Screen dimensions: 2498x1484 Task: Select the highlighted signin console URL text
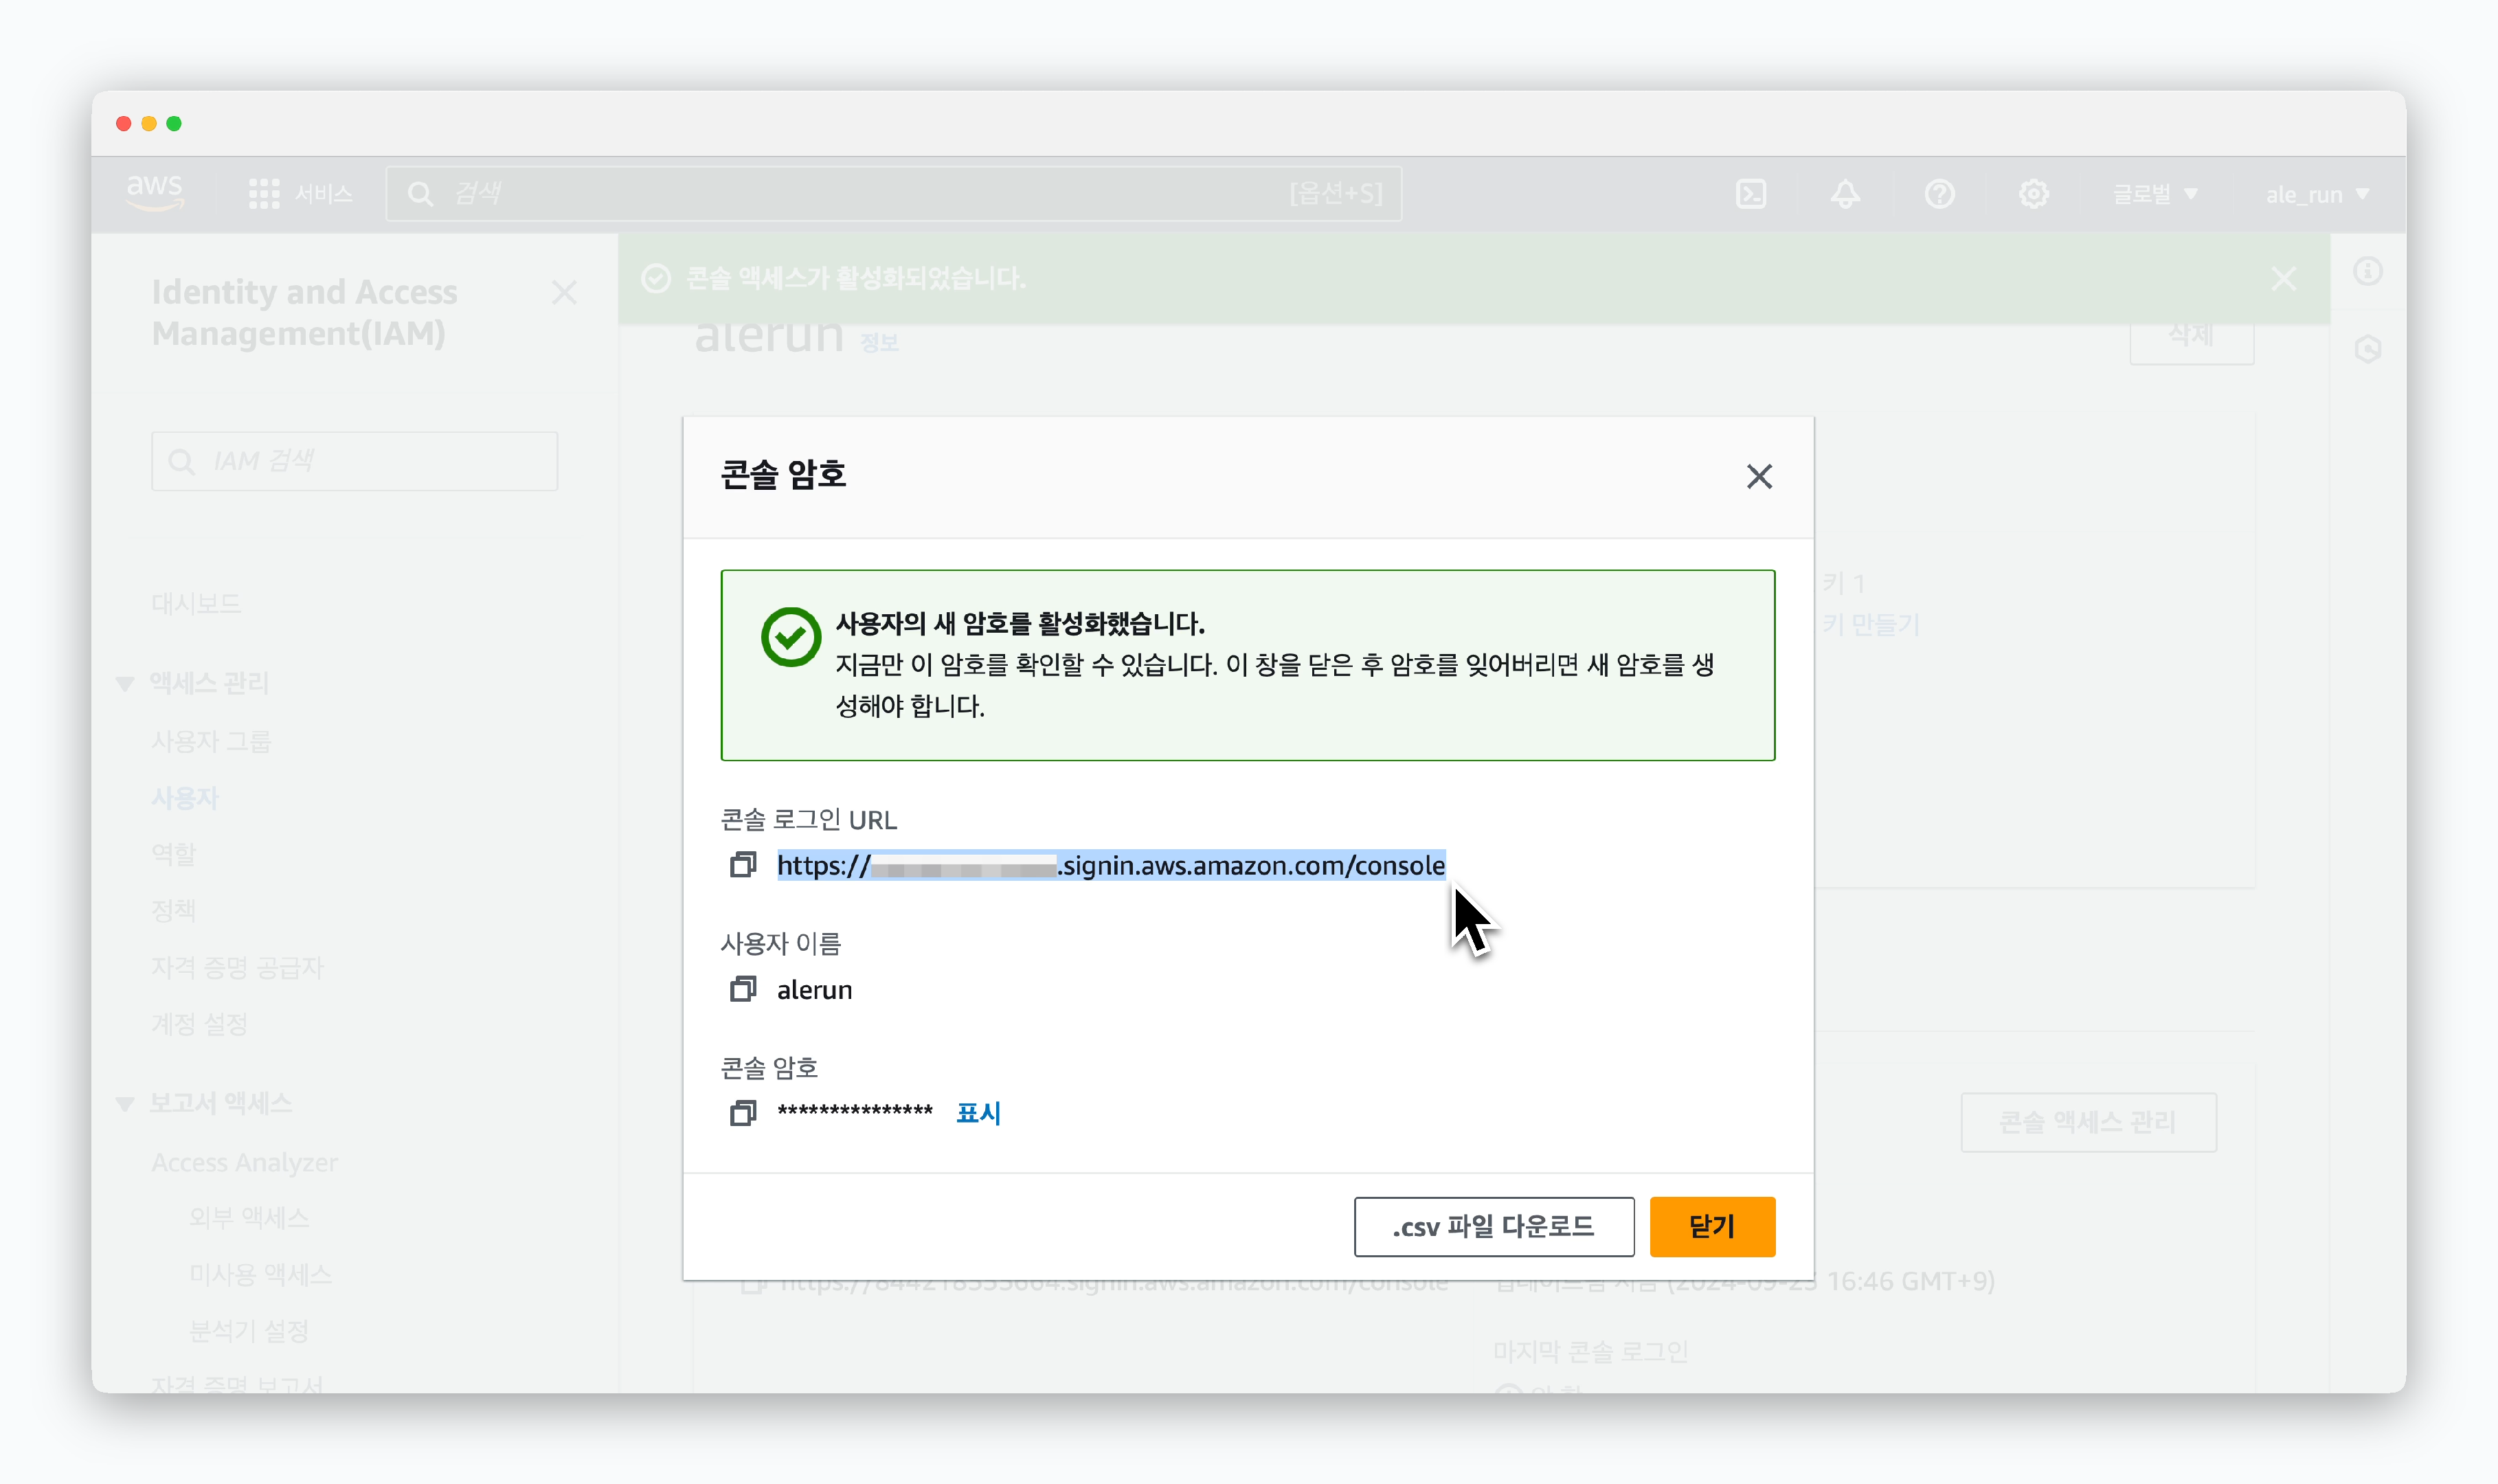pos(1111,865)
